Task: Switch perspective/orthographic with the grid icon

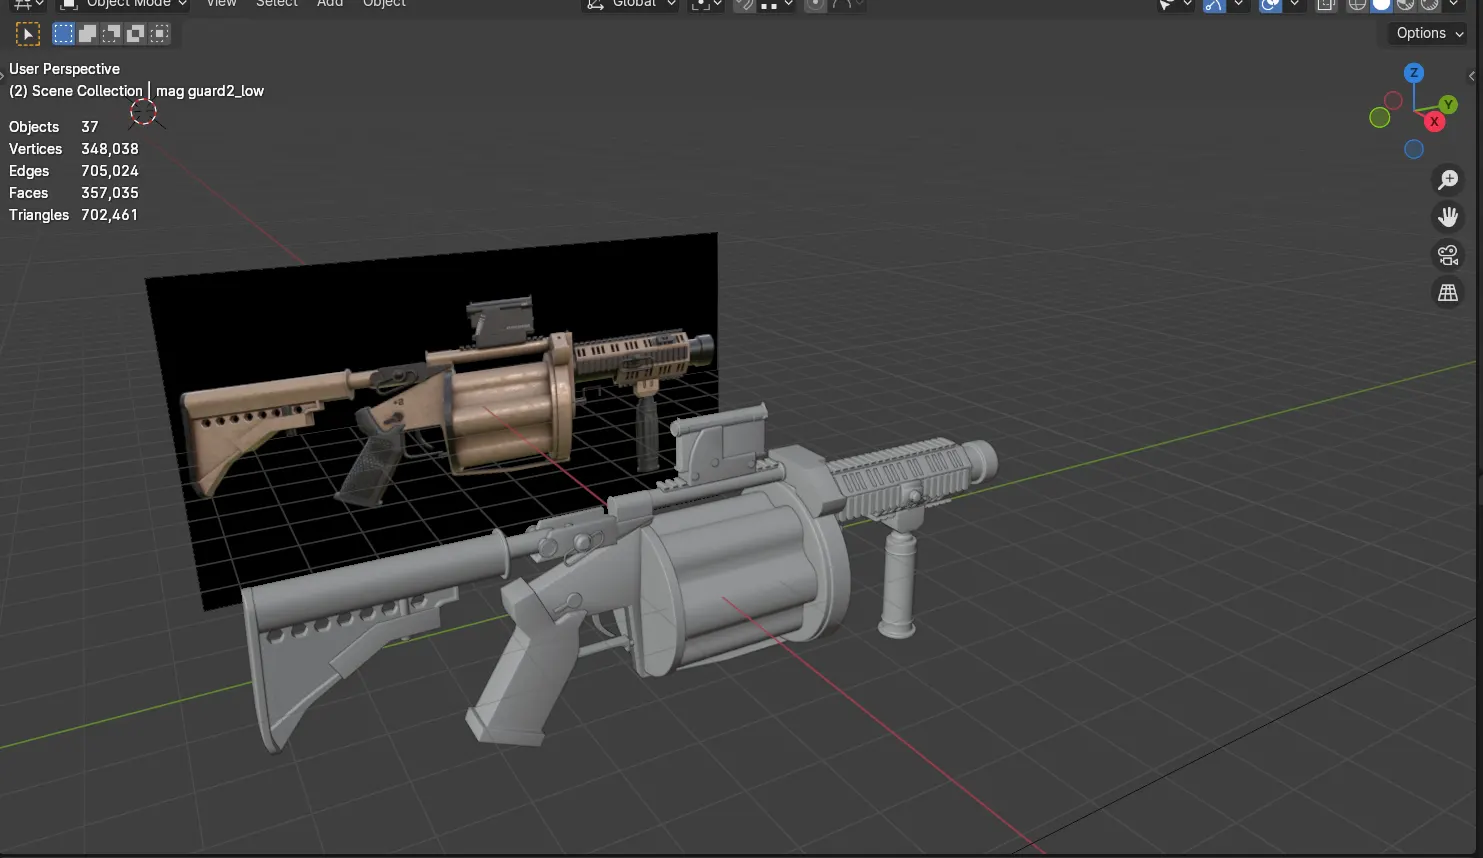Action: point(1448,293)
